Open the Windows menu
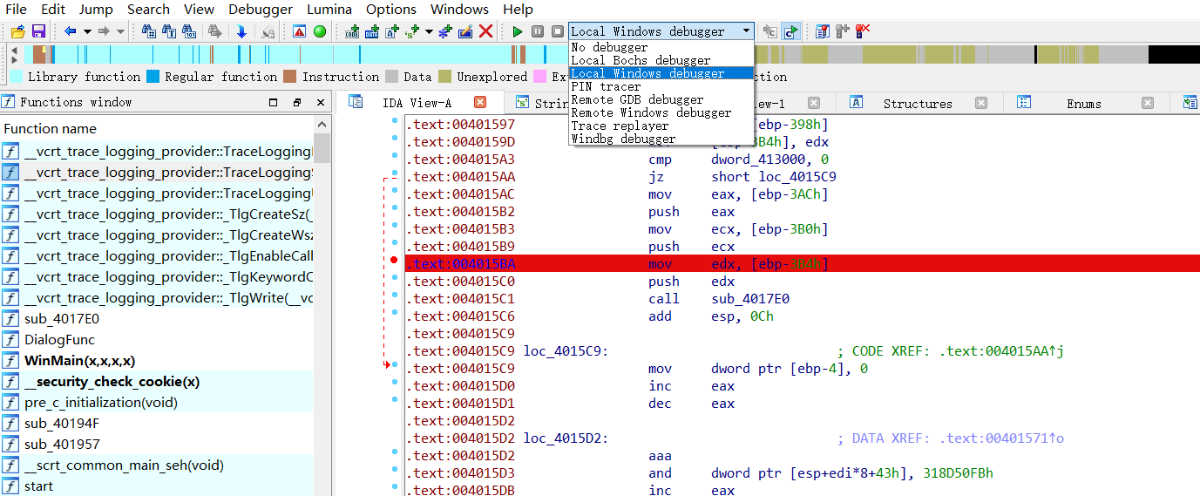1200x496 pixels. coord(459,9)
